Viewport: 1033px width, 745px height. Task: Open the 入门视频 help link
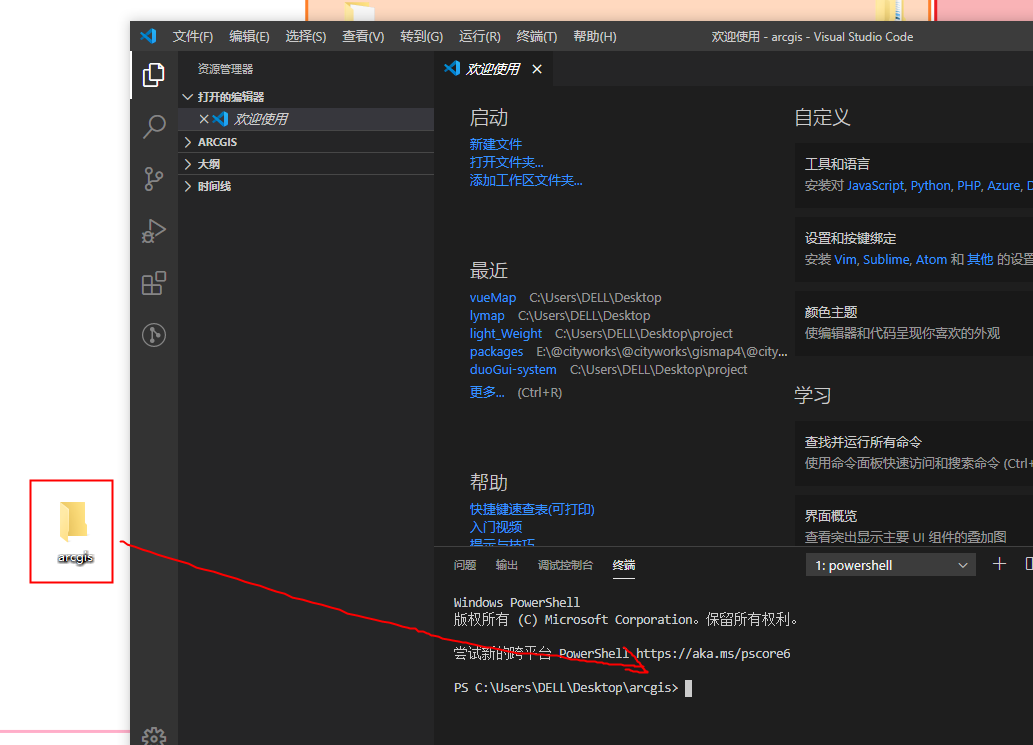496,527
